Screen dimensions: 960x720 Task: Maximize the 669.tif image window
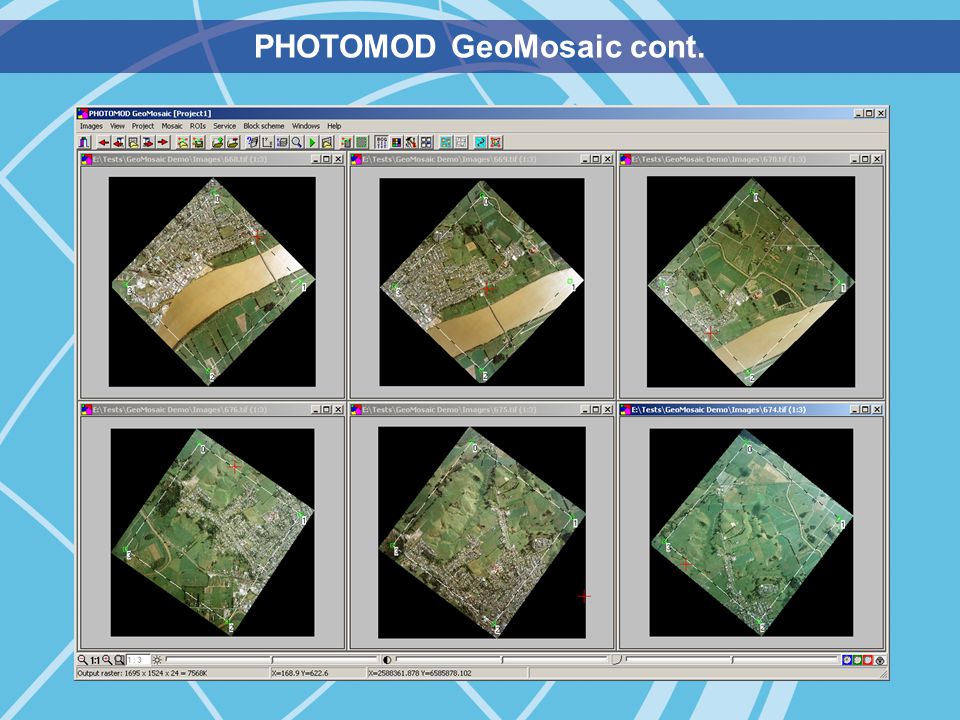596,159
